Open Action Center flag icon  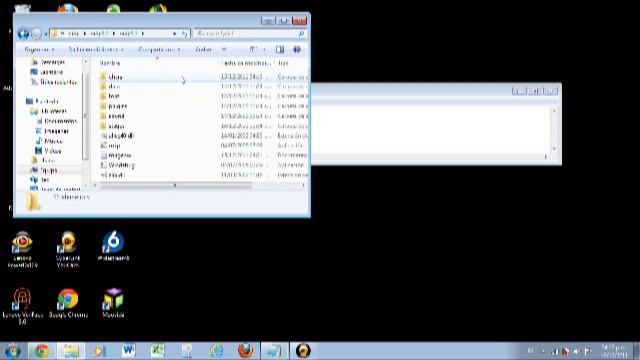588,351
